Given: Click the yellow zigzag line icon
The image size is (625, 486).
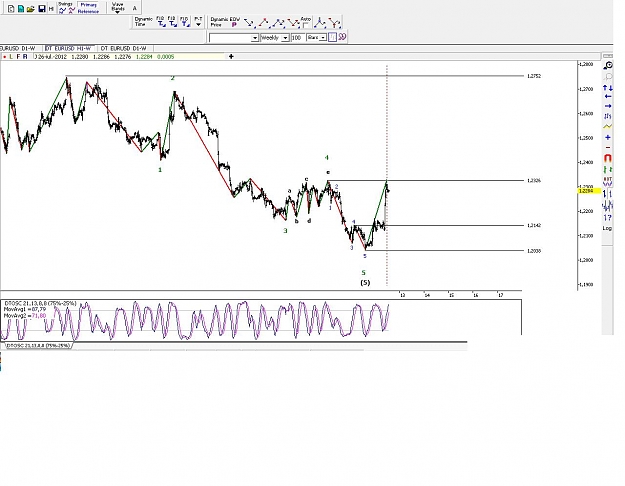Looking at the screenshot, I should point(607,127).
